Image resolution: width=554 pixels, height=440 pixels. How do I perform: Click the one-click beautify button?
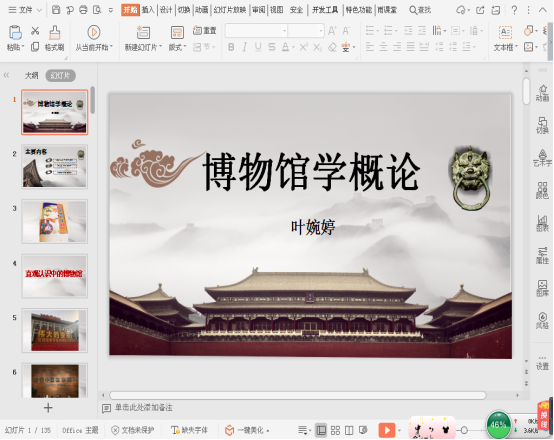247,430
